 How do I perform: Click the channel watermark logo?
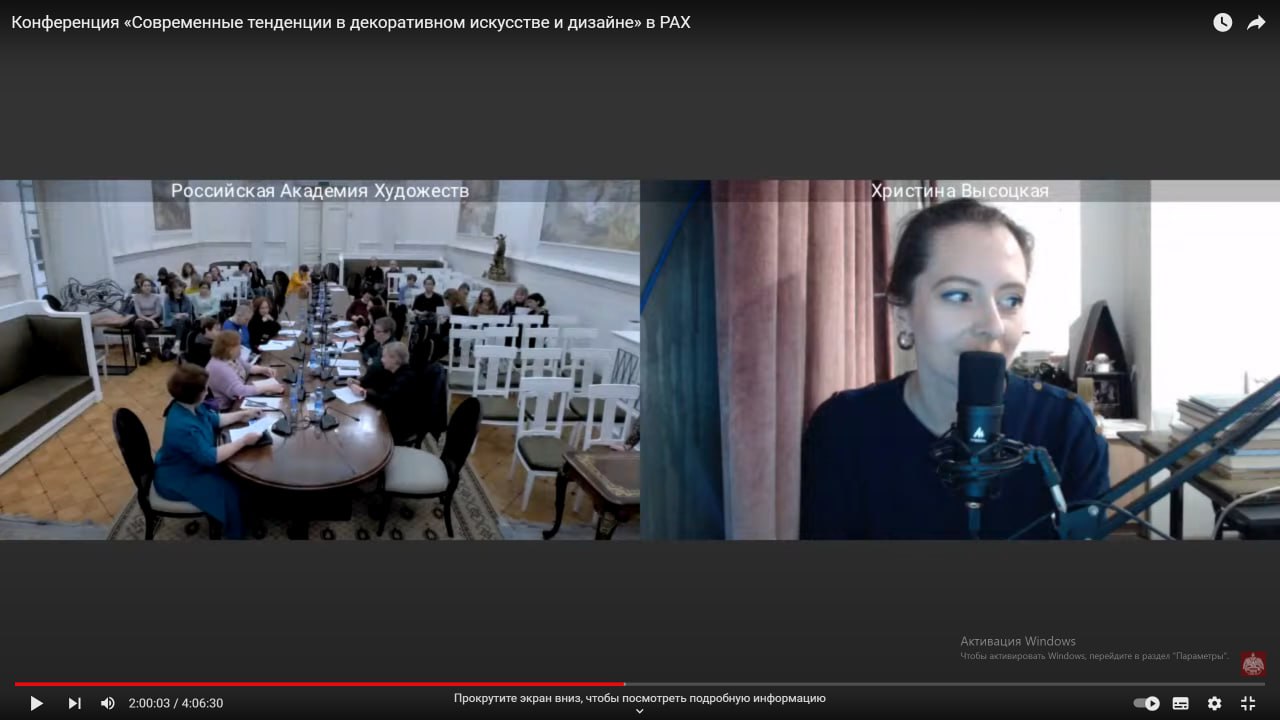point(1253,664)
